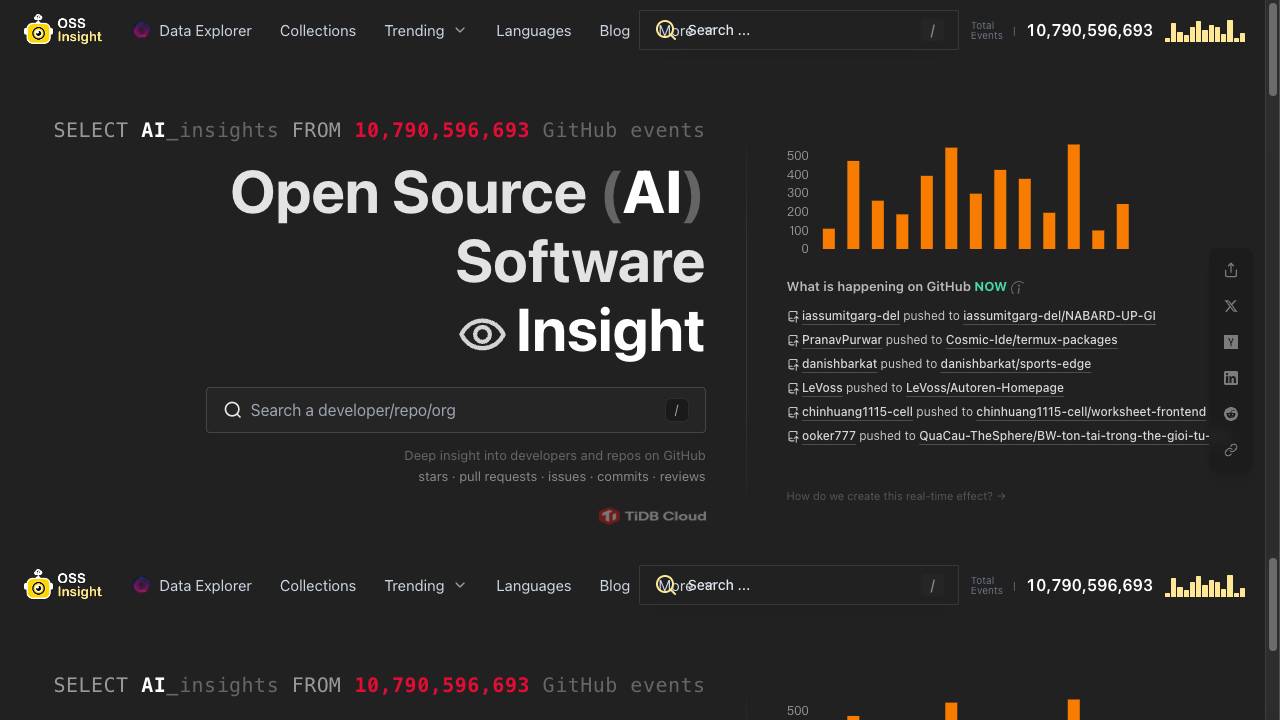Click the red 10,790,596,693 number in the top SELECT line
This screenshot has width=1280, height=720.
pos(442,130)
